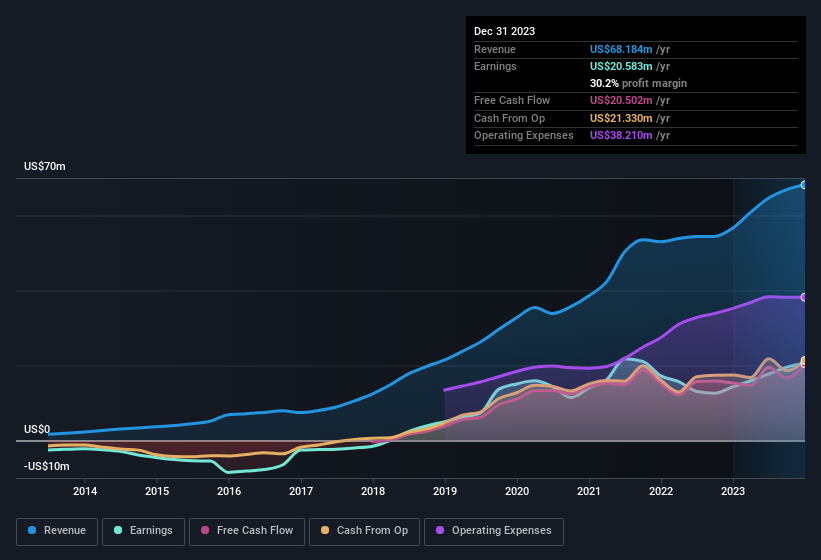Image resolution: width=821 pixels, height=560 pixels.
Task: Select the 2023 label on the time axis
Action: (x=733, y=491)
